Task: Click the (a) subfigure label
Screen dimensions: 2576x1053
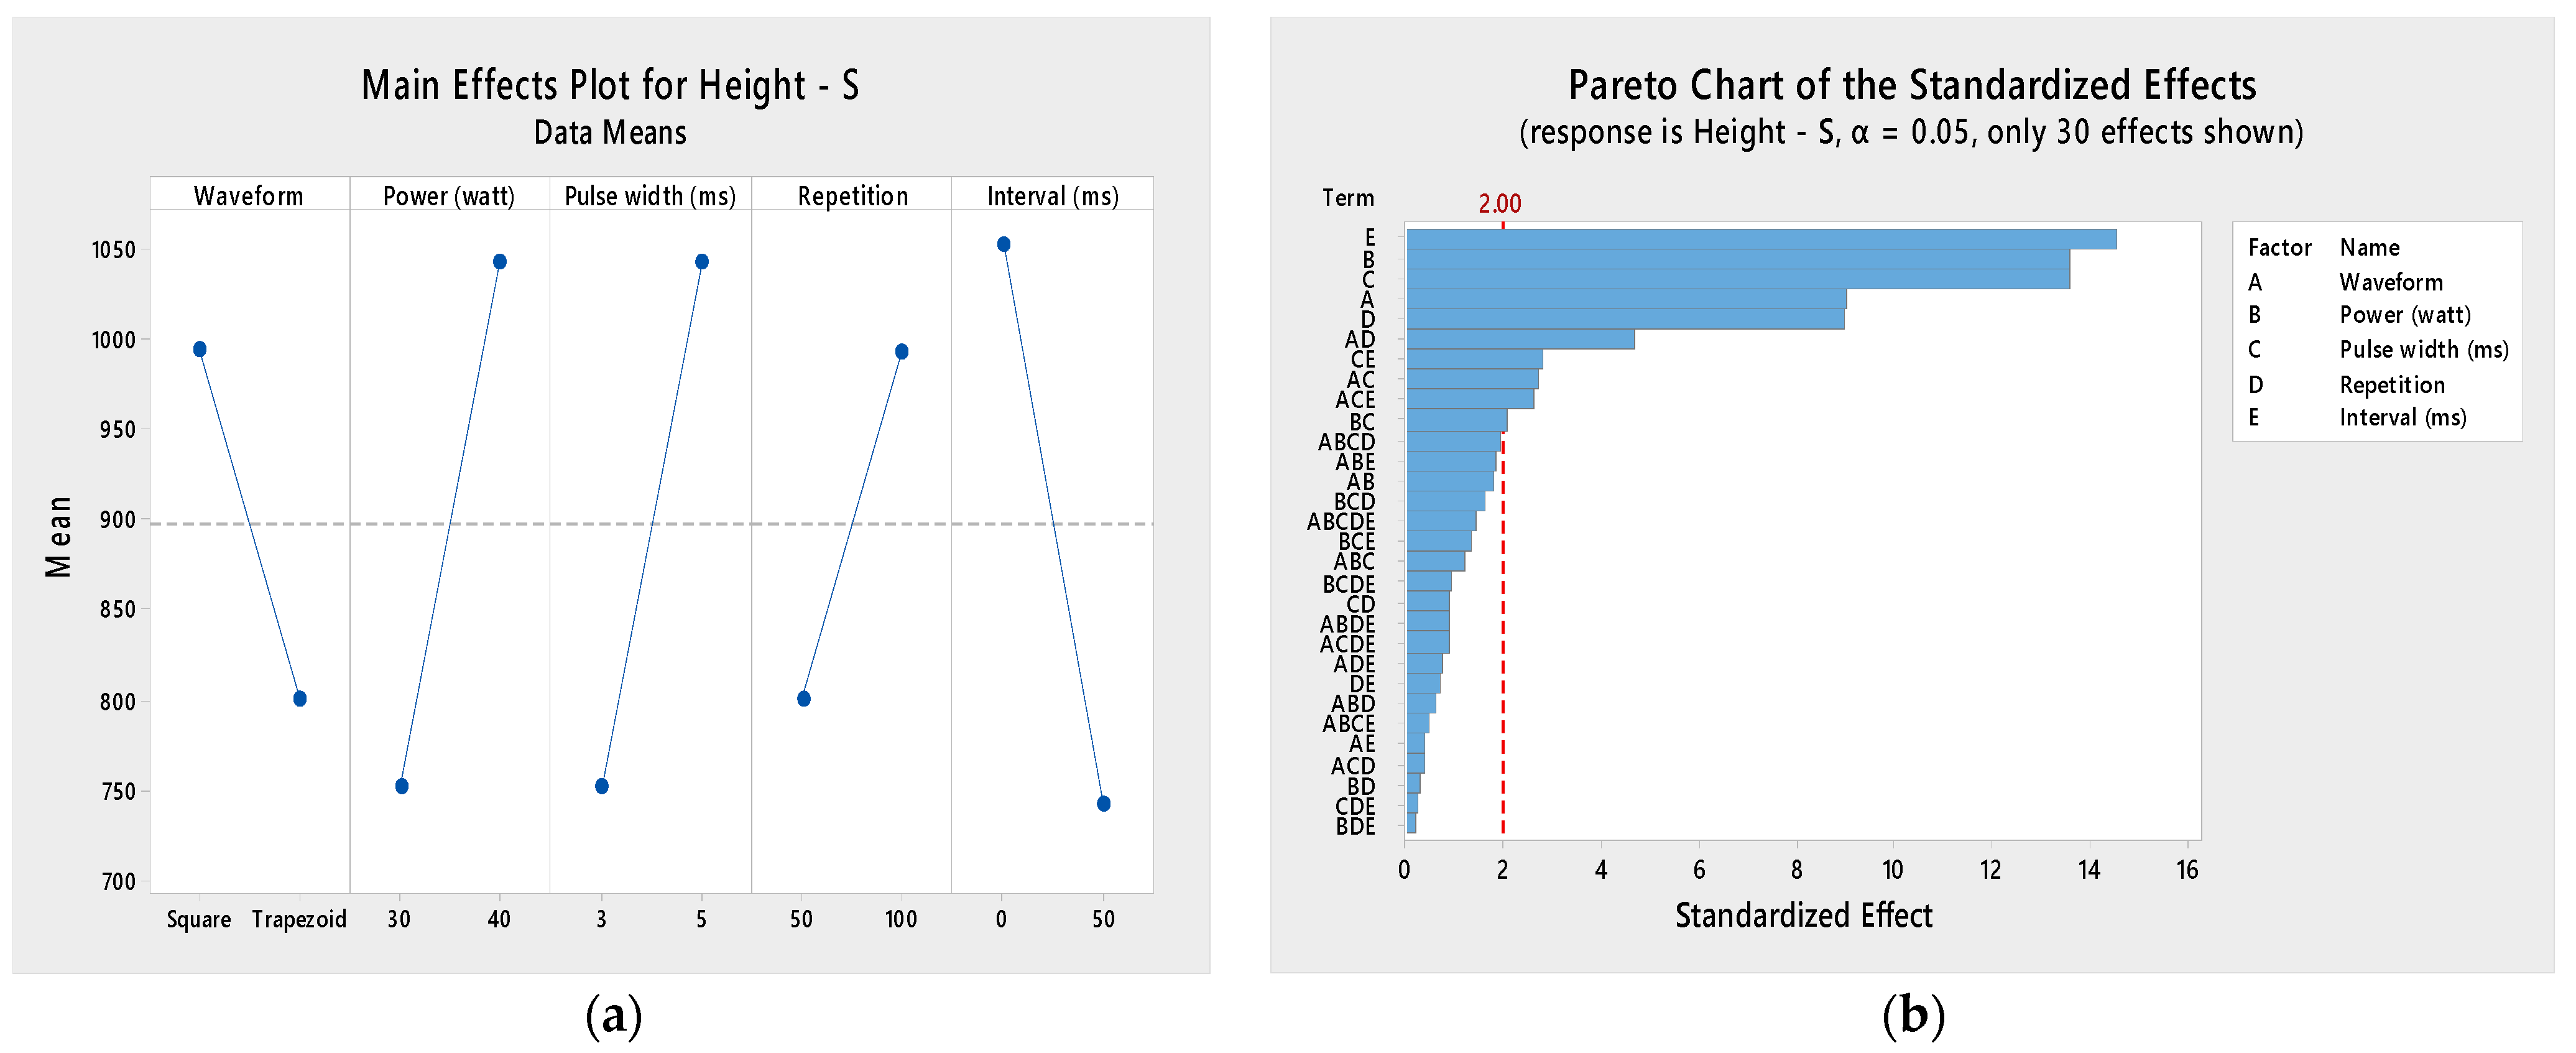Action: [613, 1016]
